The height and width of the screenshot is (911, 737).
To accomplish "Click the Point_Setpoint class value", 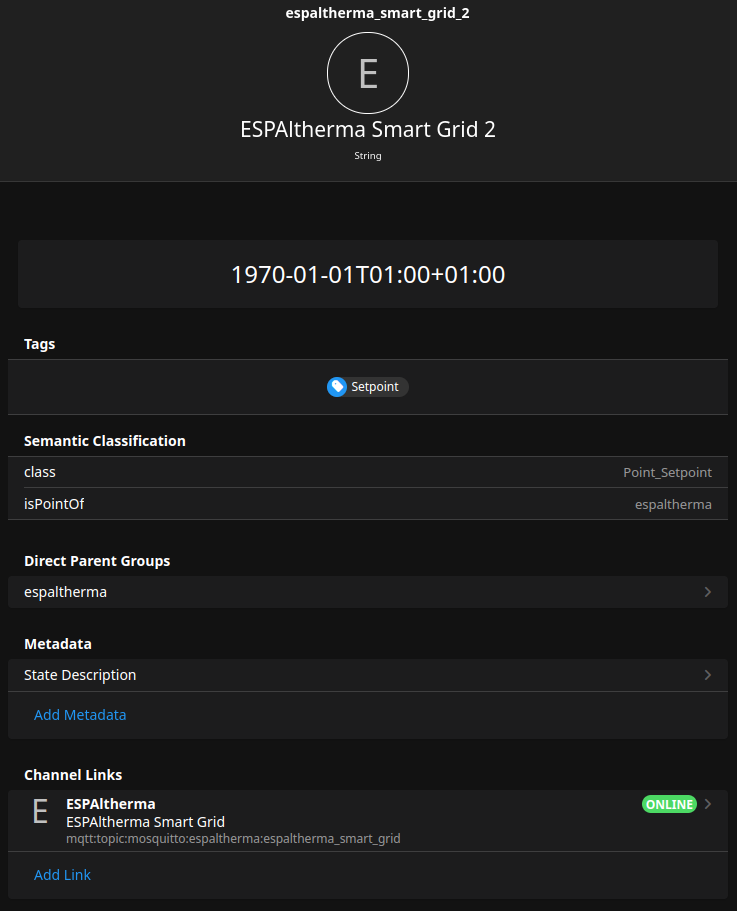I will pos(667,472).
